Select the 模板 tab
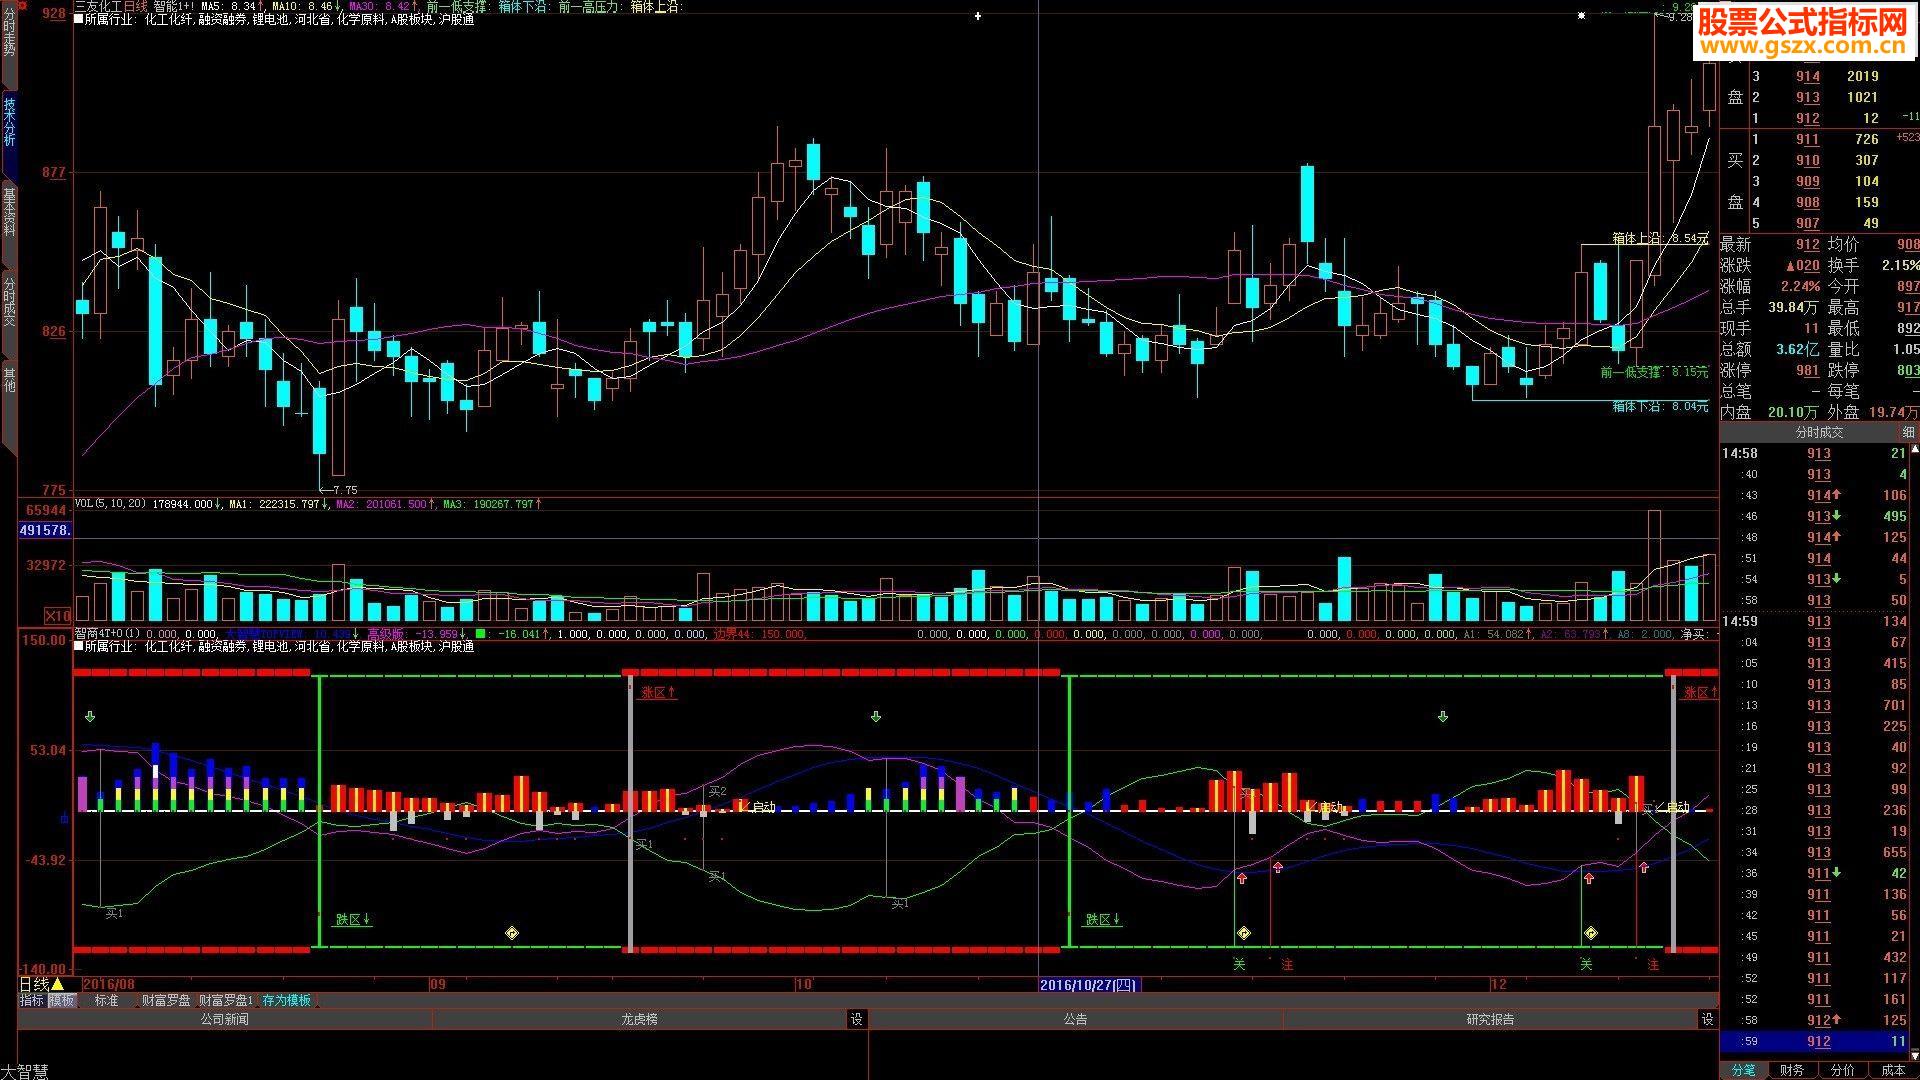 pos(62,1000)
